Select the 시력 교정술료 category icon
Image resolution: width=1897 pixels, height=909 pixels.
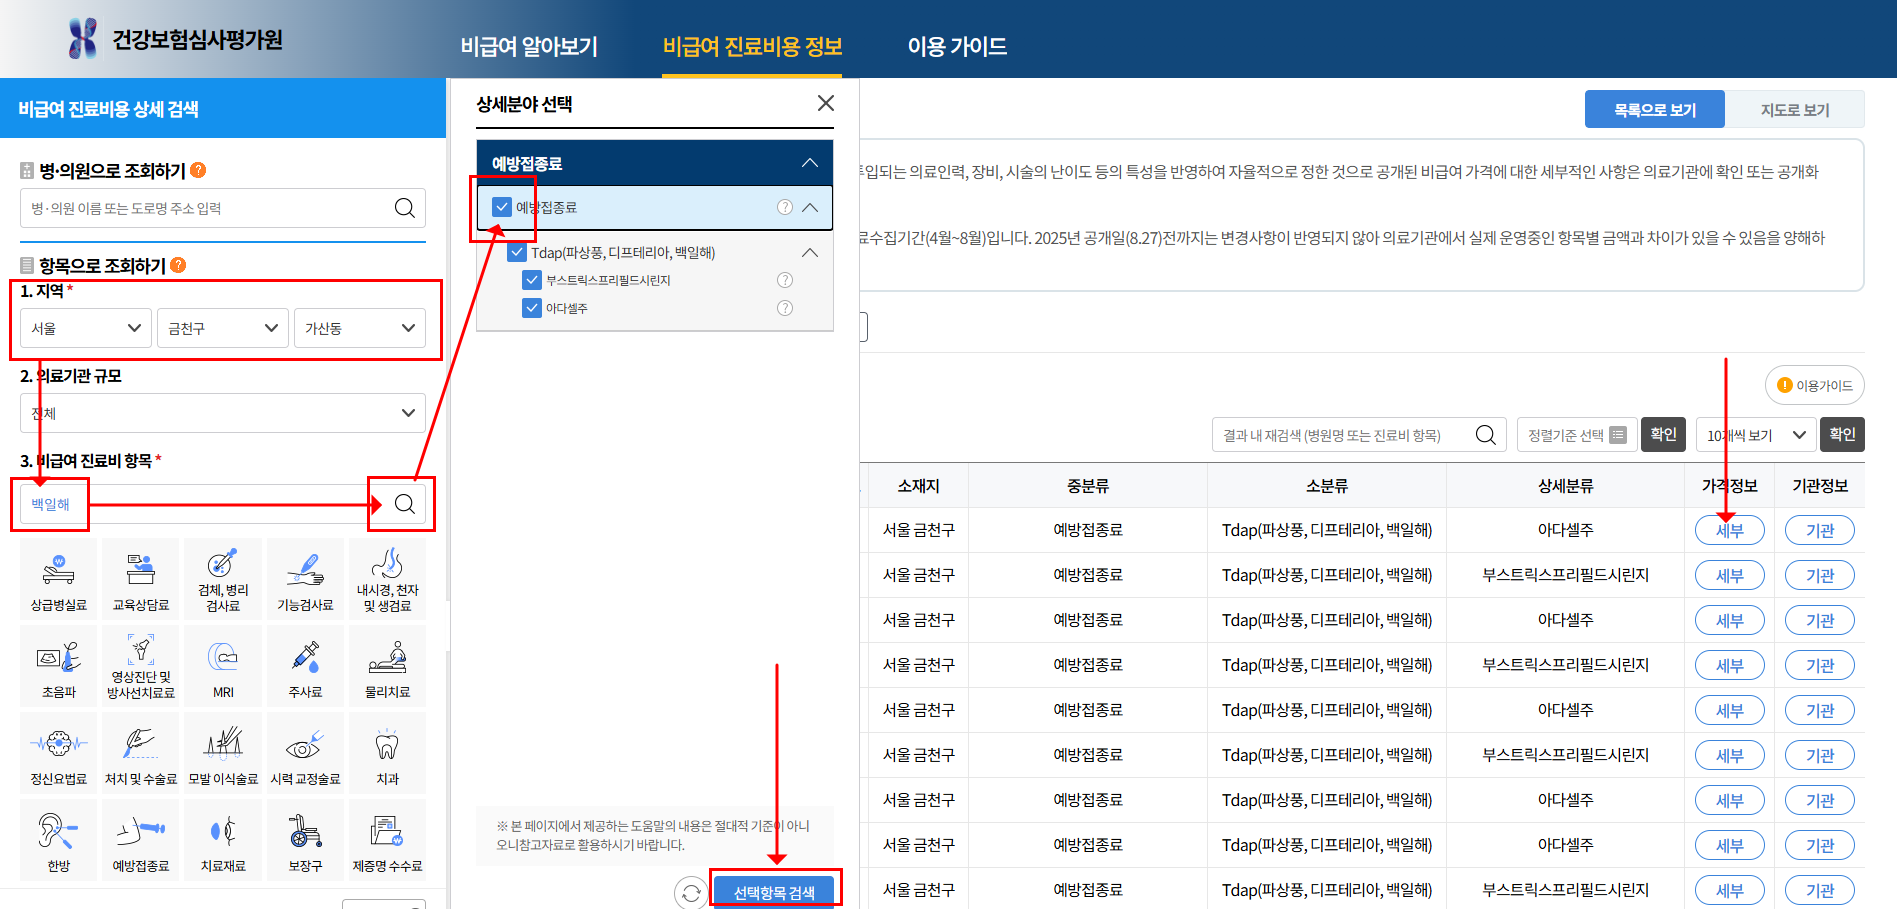[305, 753]
